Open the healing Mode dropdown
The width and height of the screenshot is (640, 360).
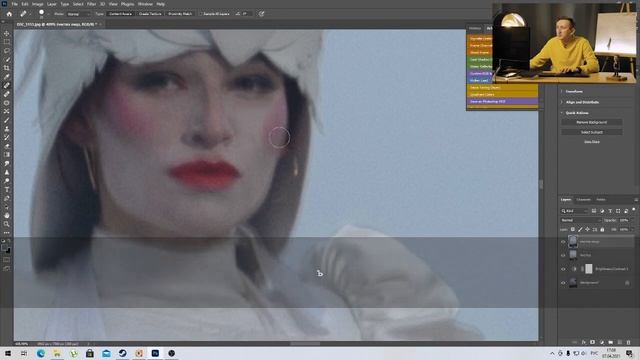(78, 14)
